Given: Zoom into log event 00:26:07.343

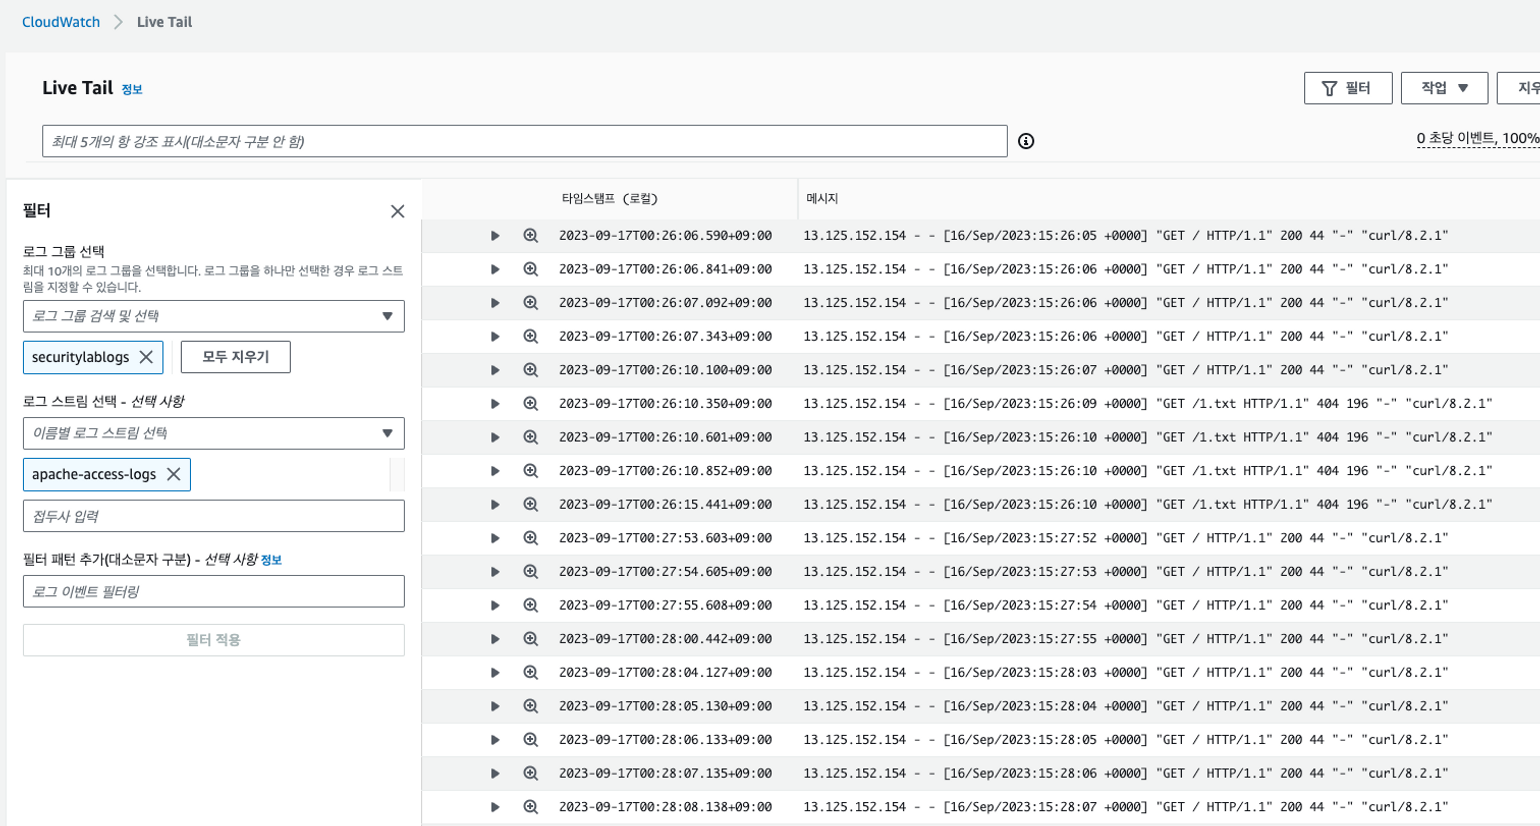Looking at the screenshot, I should point(531,337).
